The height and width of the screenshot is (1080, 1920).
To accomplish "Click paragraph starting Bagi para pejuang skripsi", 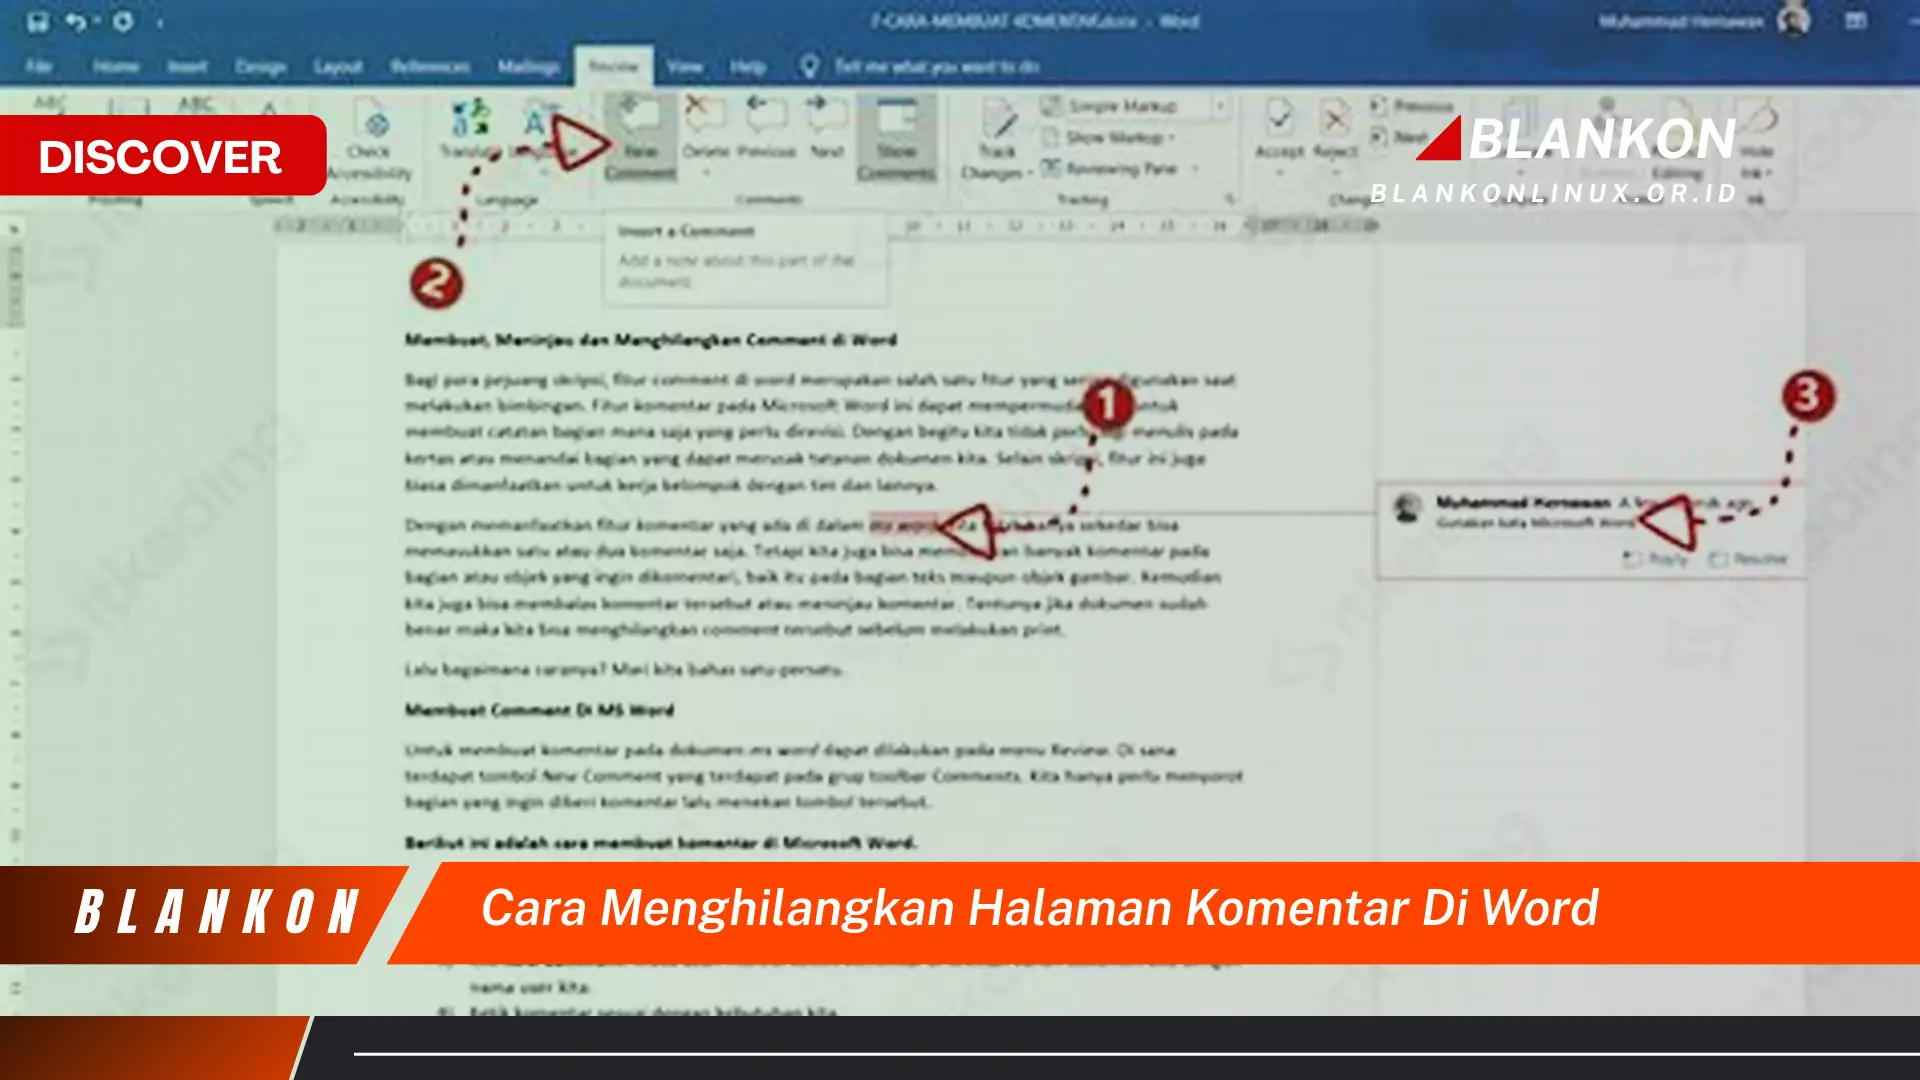I will pyautogui.click(x=822, y=432).
